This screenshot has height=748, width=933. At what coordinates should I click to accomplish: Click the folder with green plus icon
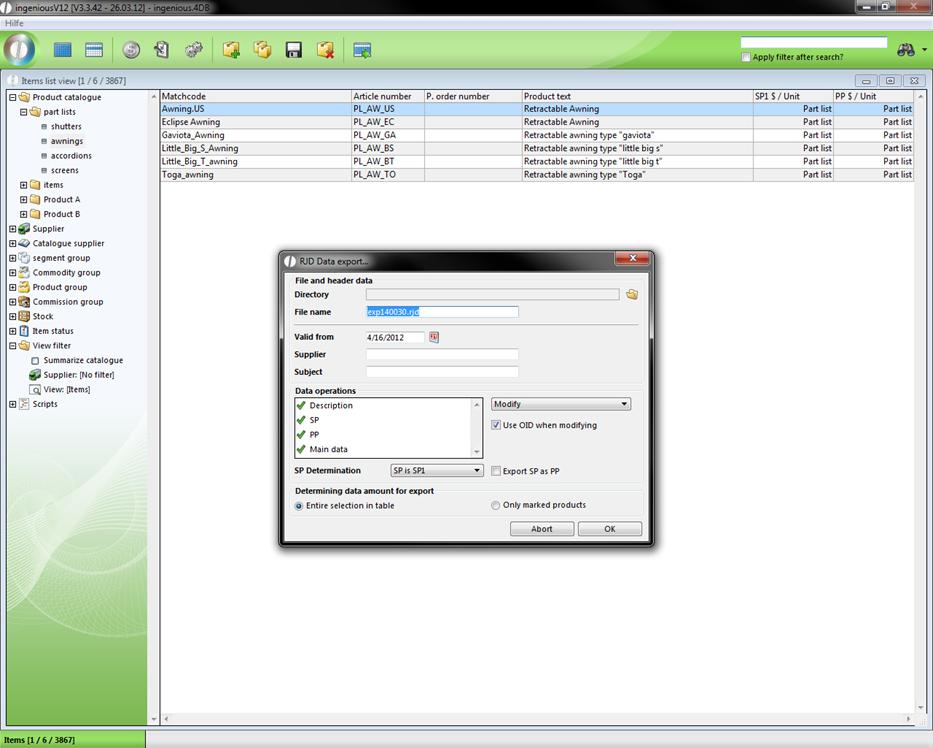click(231, 50)
